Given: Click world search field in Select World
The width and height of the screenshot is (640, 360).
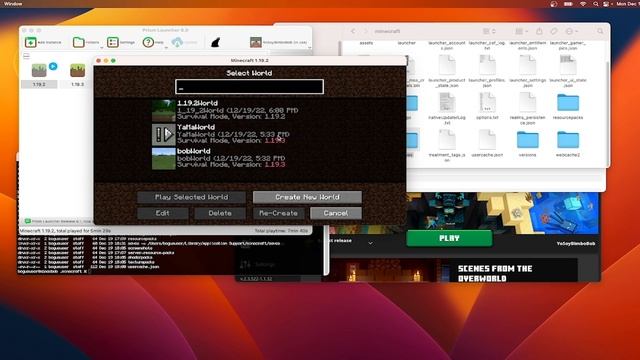Looking at the screenshot, I should tap(249, 87).
